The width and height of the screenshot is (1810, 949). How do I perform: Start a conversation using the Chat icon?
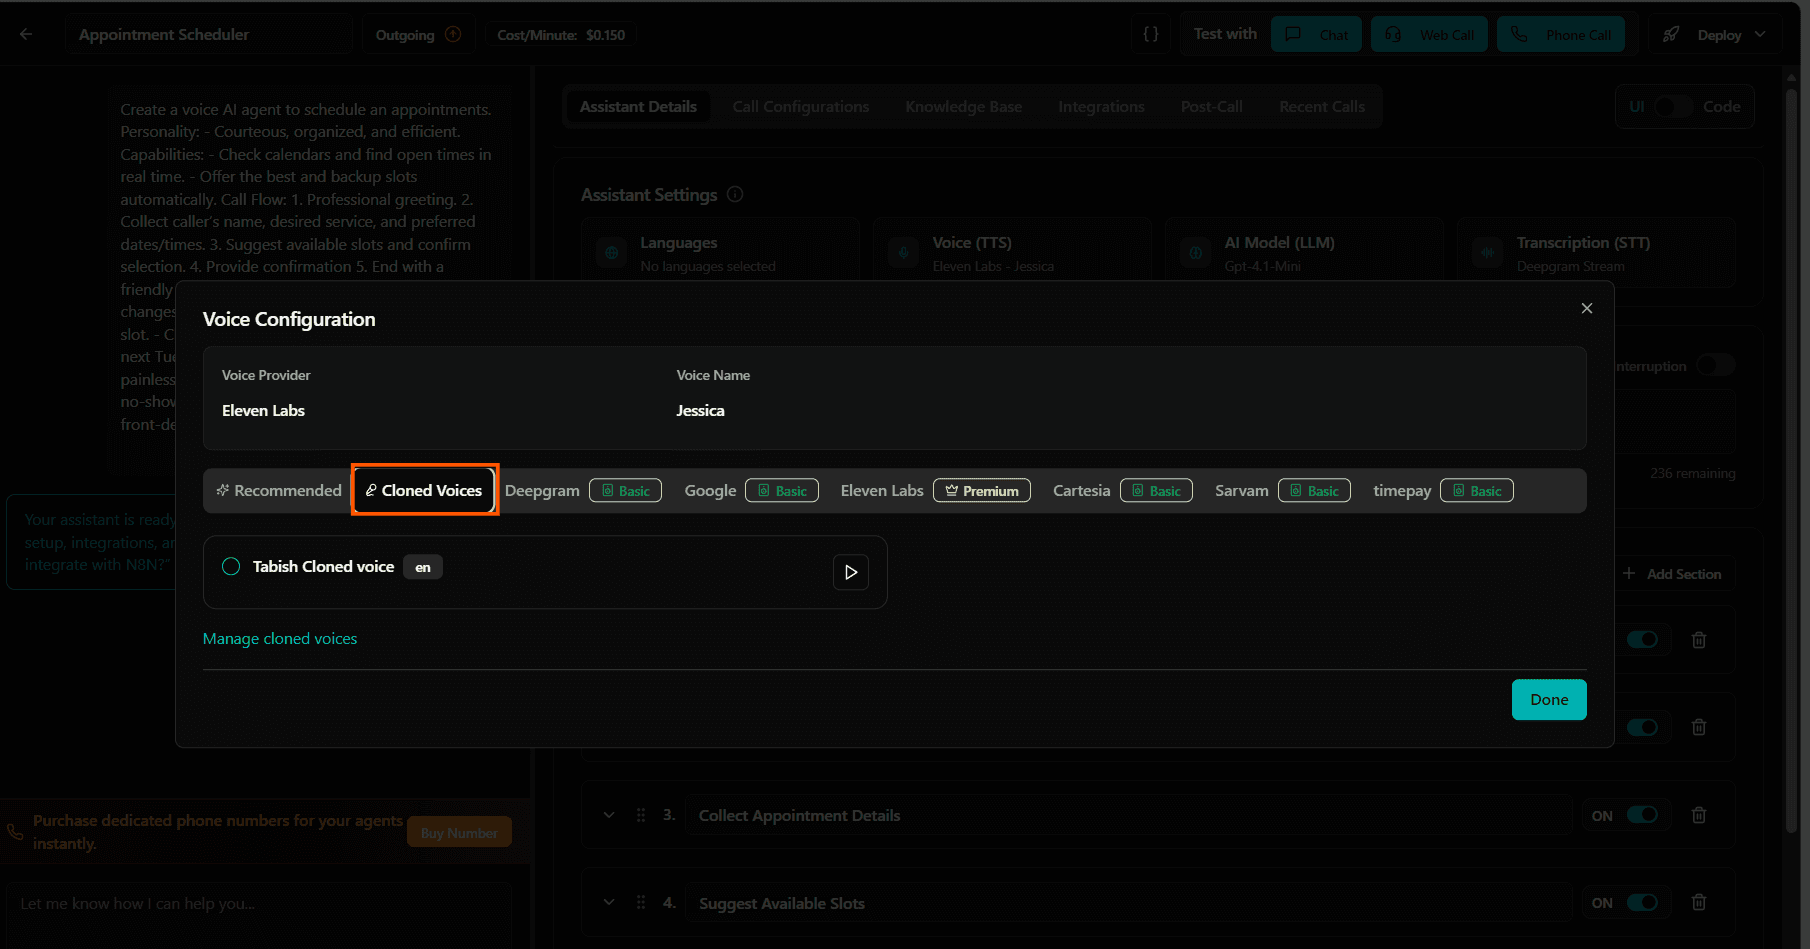pyautogui.click(x=1294, y=33)
